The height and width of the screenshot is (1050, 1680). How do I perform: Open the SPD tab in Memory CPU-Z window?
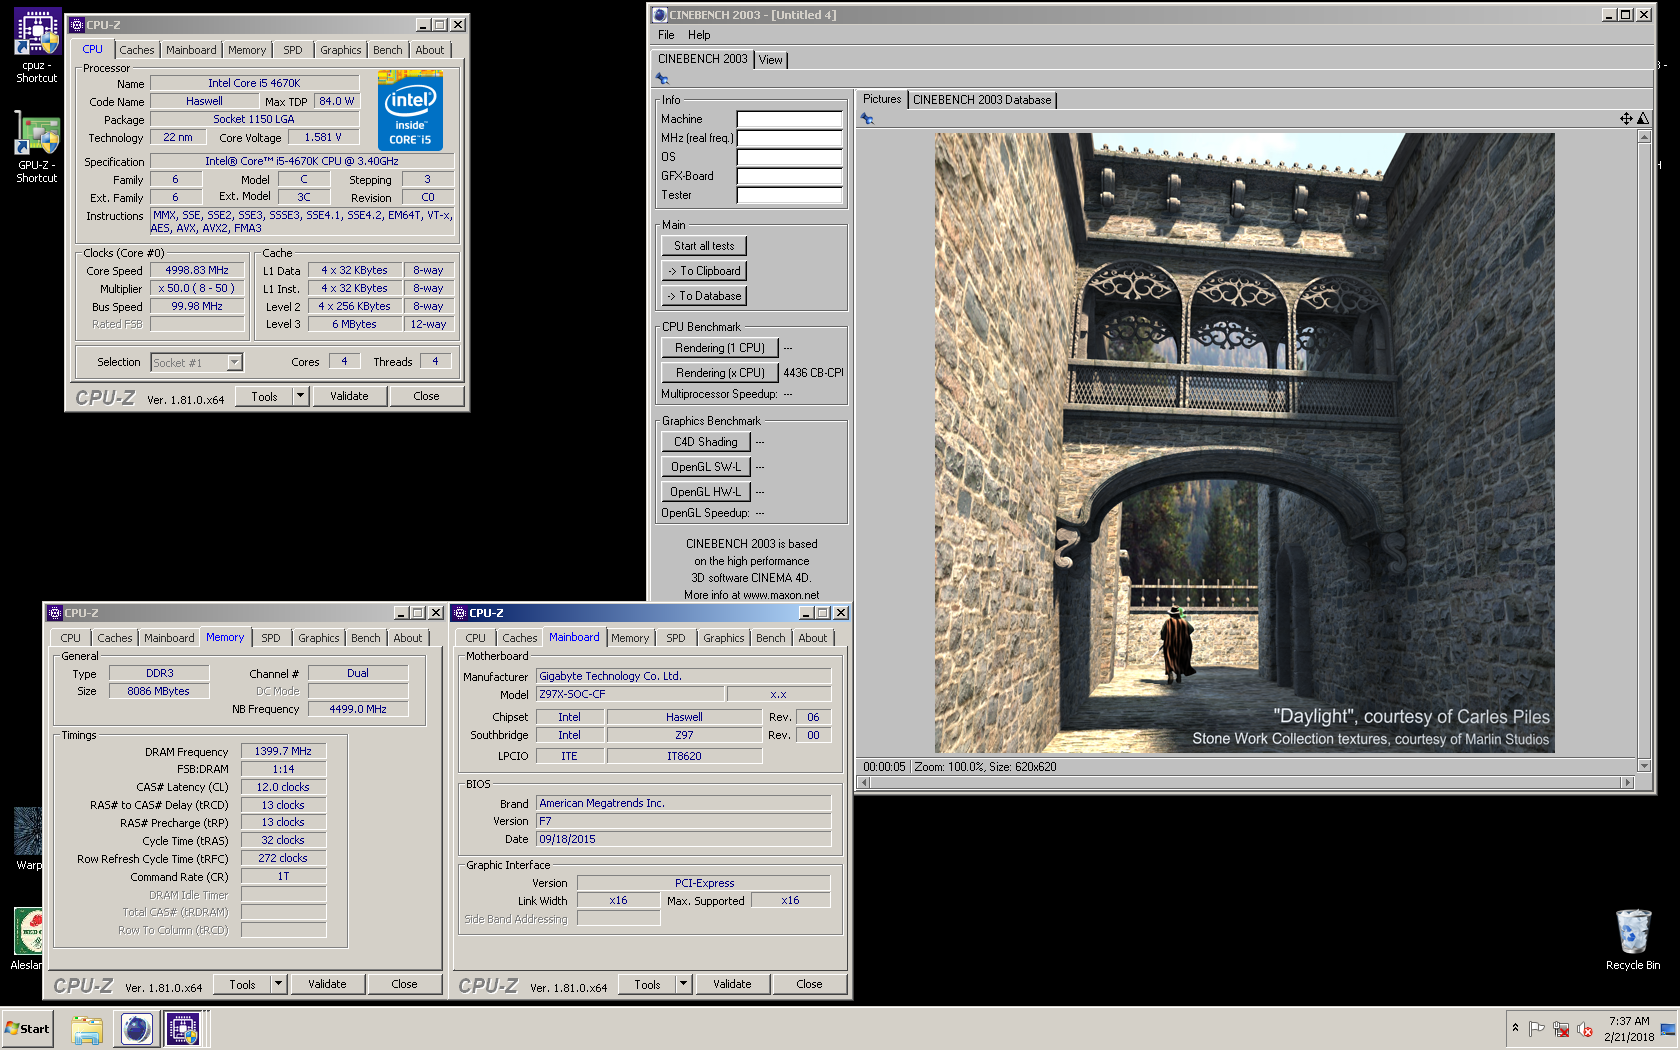[271, 638]
